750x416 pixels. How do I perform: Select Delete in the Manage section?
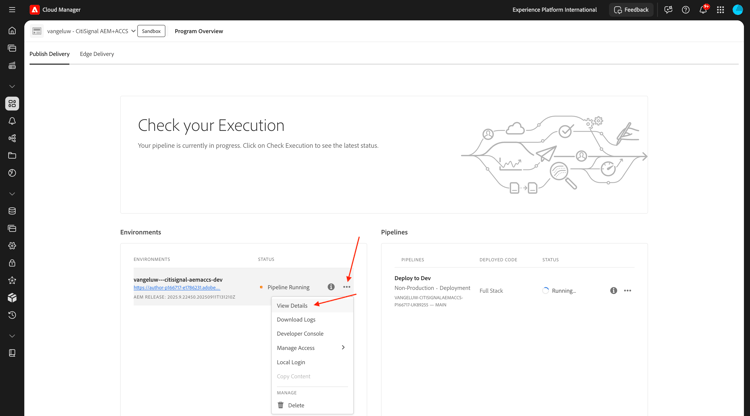point(296,405)
